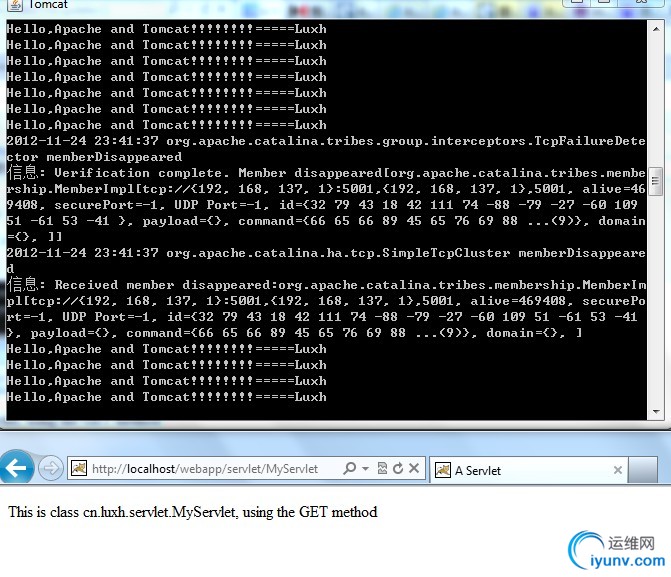Open a new tab with the blank tab button
The image size is (671, 577).
(x=642, y=470)
